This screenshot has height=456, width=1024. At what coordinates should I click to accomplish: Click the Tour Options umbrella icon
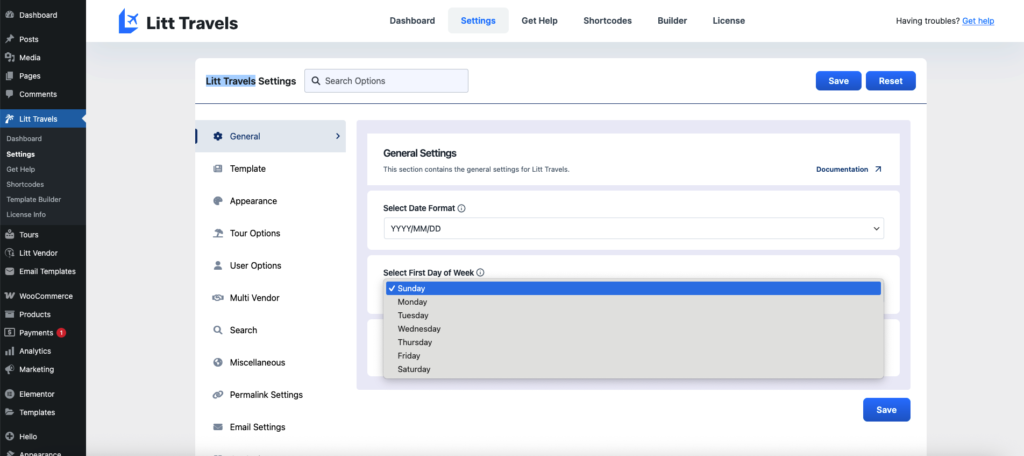coord(218,233)
